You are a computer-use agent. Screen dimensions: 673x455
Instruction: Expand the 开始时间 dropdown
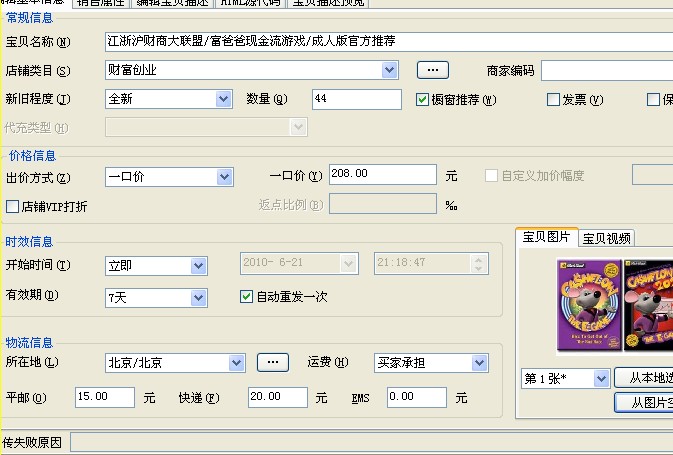pyautogui.click(x=198, y=266)
